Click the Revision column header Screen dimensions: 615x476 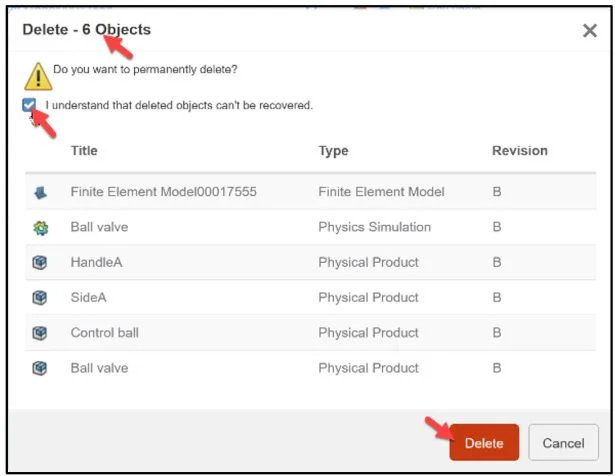(519, 151)
